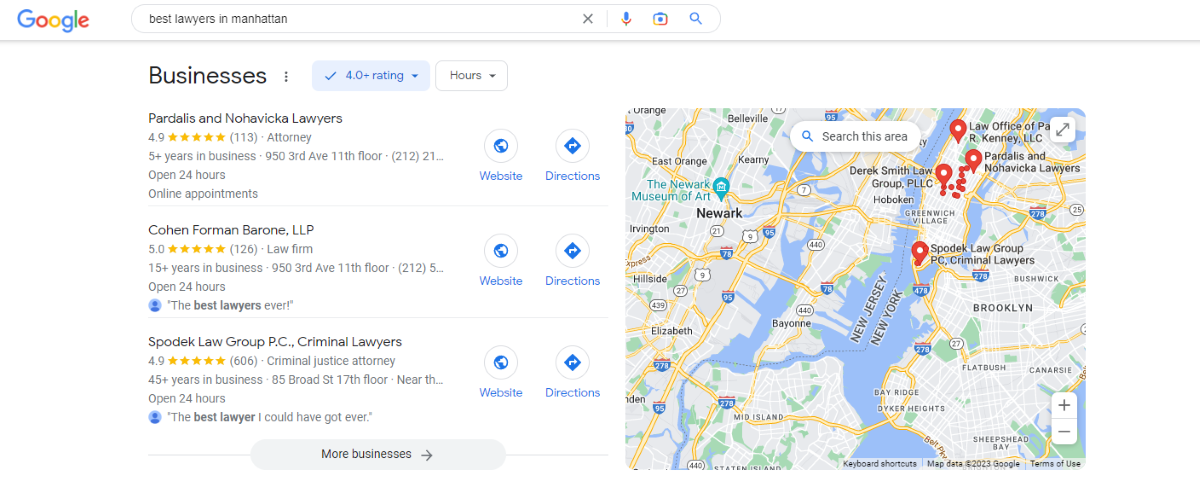Click the search input field

pyautogui.click(x=360, y=19)
